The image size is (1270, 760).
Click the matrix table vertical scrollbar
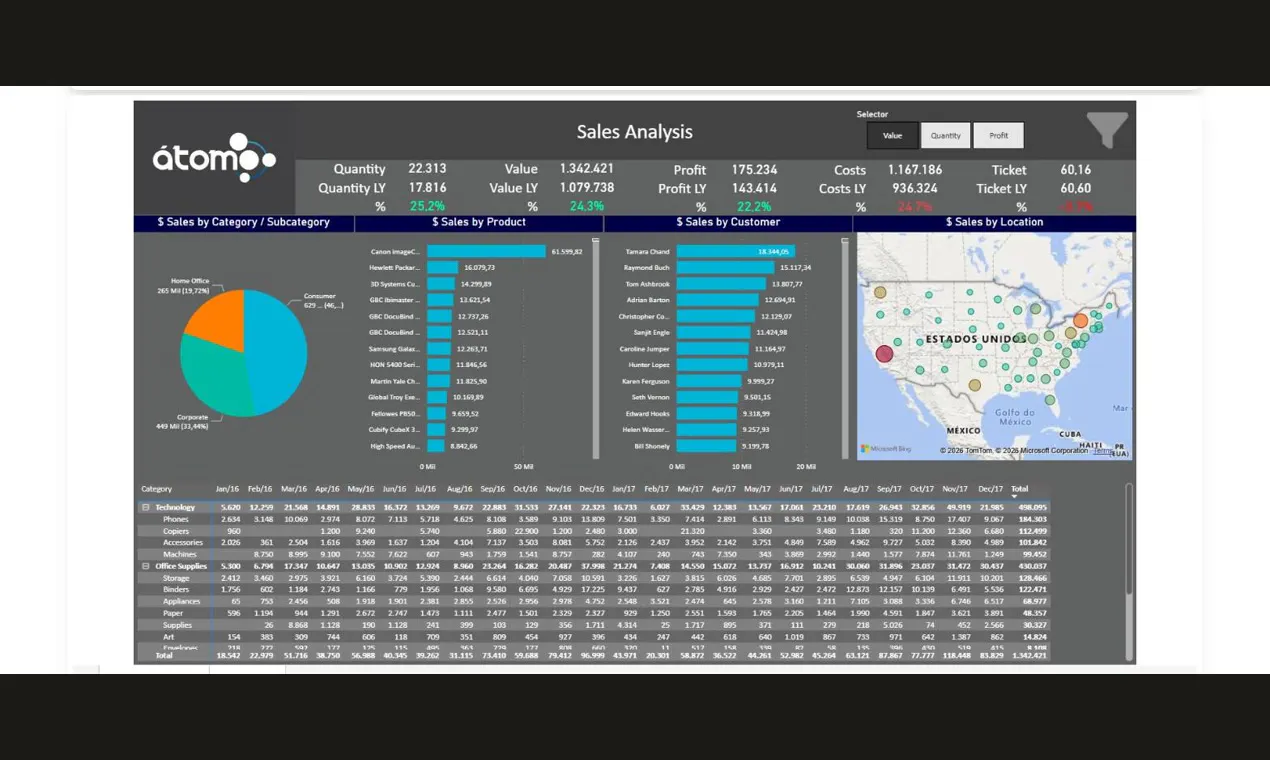[x=1130, y=571]
